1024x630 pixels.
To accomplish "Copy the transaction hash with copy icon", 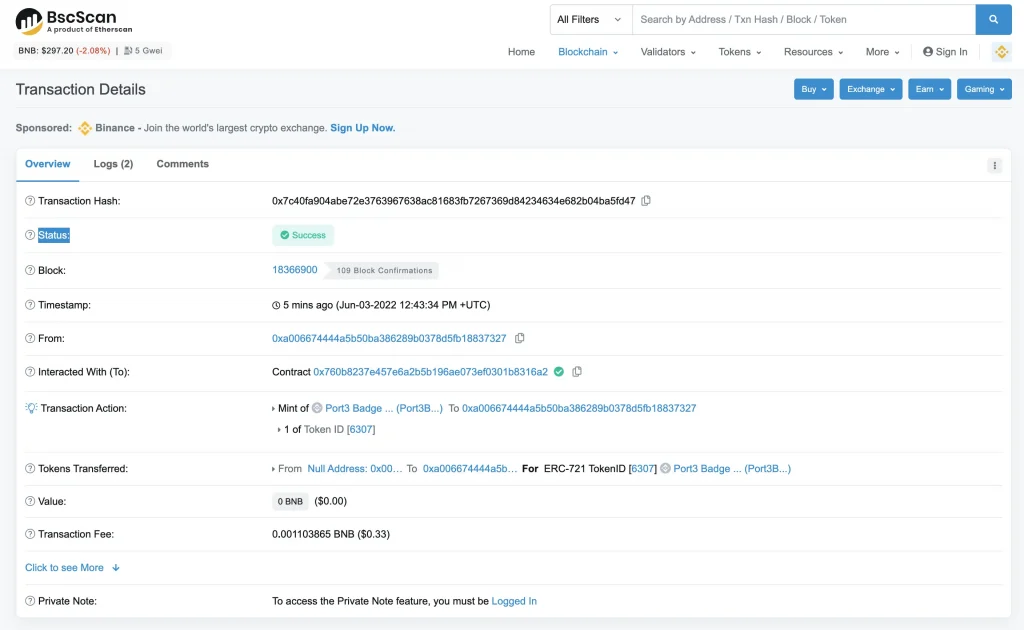I will point(646,201).
